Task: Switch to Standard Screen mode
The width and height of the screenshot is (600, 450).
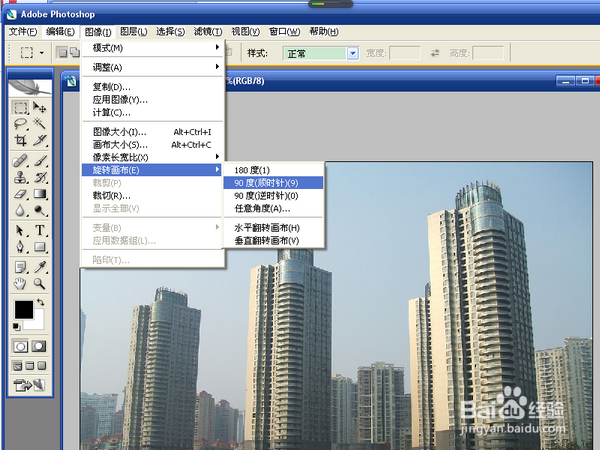Action: click(18, 366)
